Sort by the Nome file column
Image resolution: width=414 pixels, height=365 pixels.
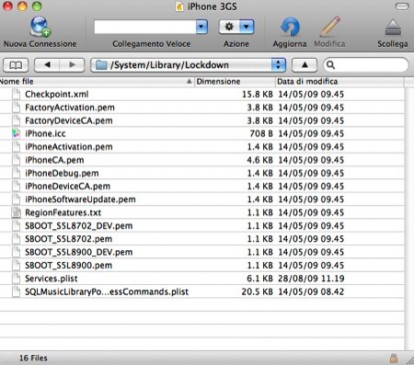click(x=97, y=81)
